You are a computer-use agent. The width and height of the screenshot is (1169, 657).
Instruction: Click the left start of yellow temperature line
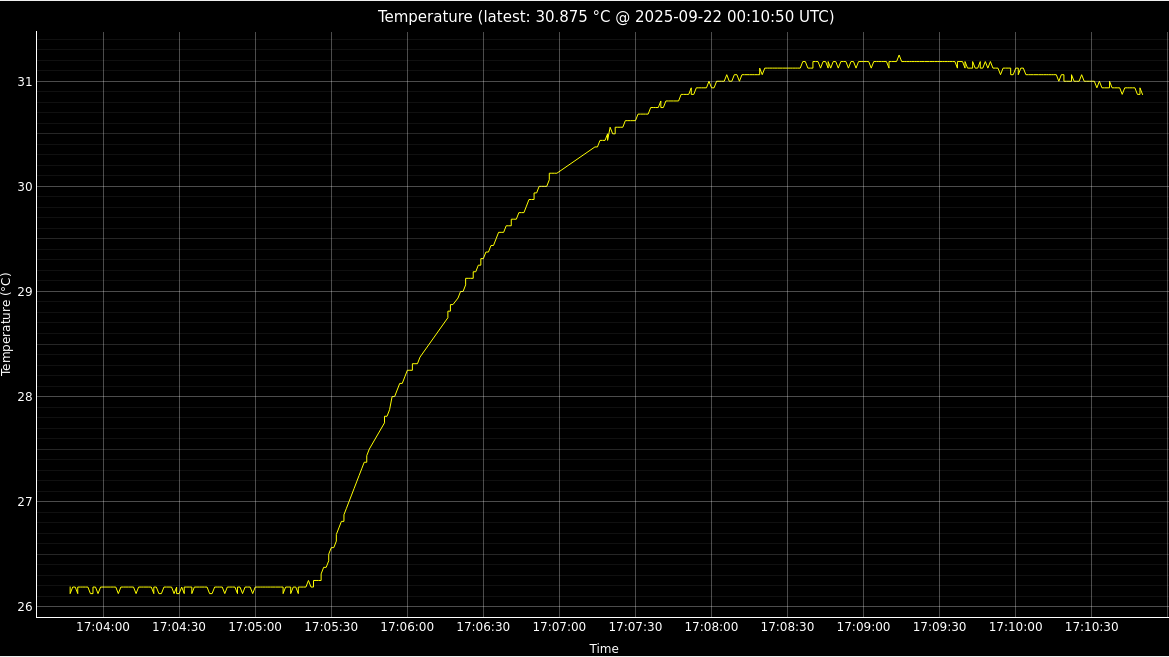pyautogui.click(x=70, y=590)
